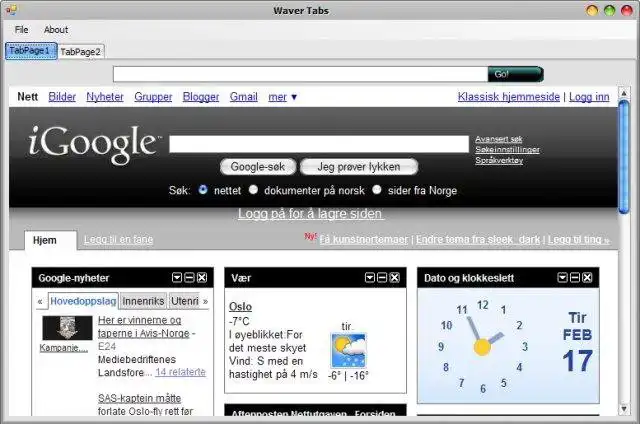This screenshot has height=424, width=640.
Task: Open Språkverktøy link
Action: 499,160
